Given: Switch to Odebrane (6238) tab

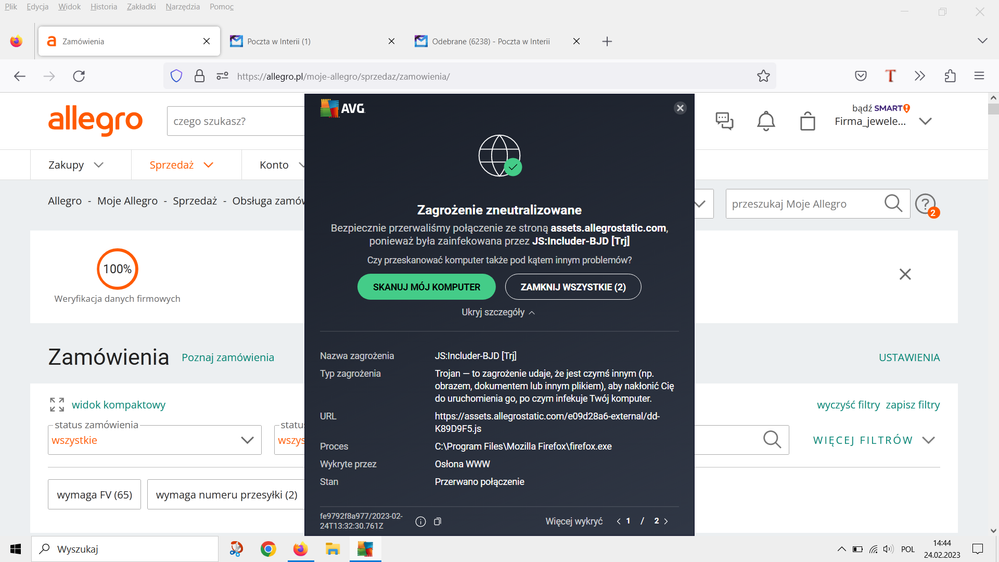Looking at the screenshot, I should point(497,41).
